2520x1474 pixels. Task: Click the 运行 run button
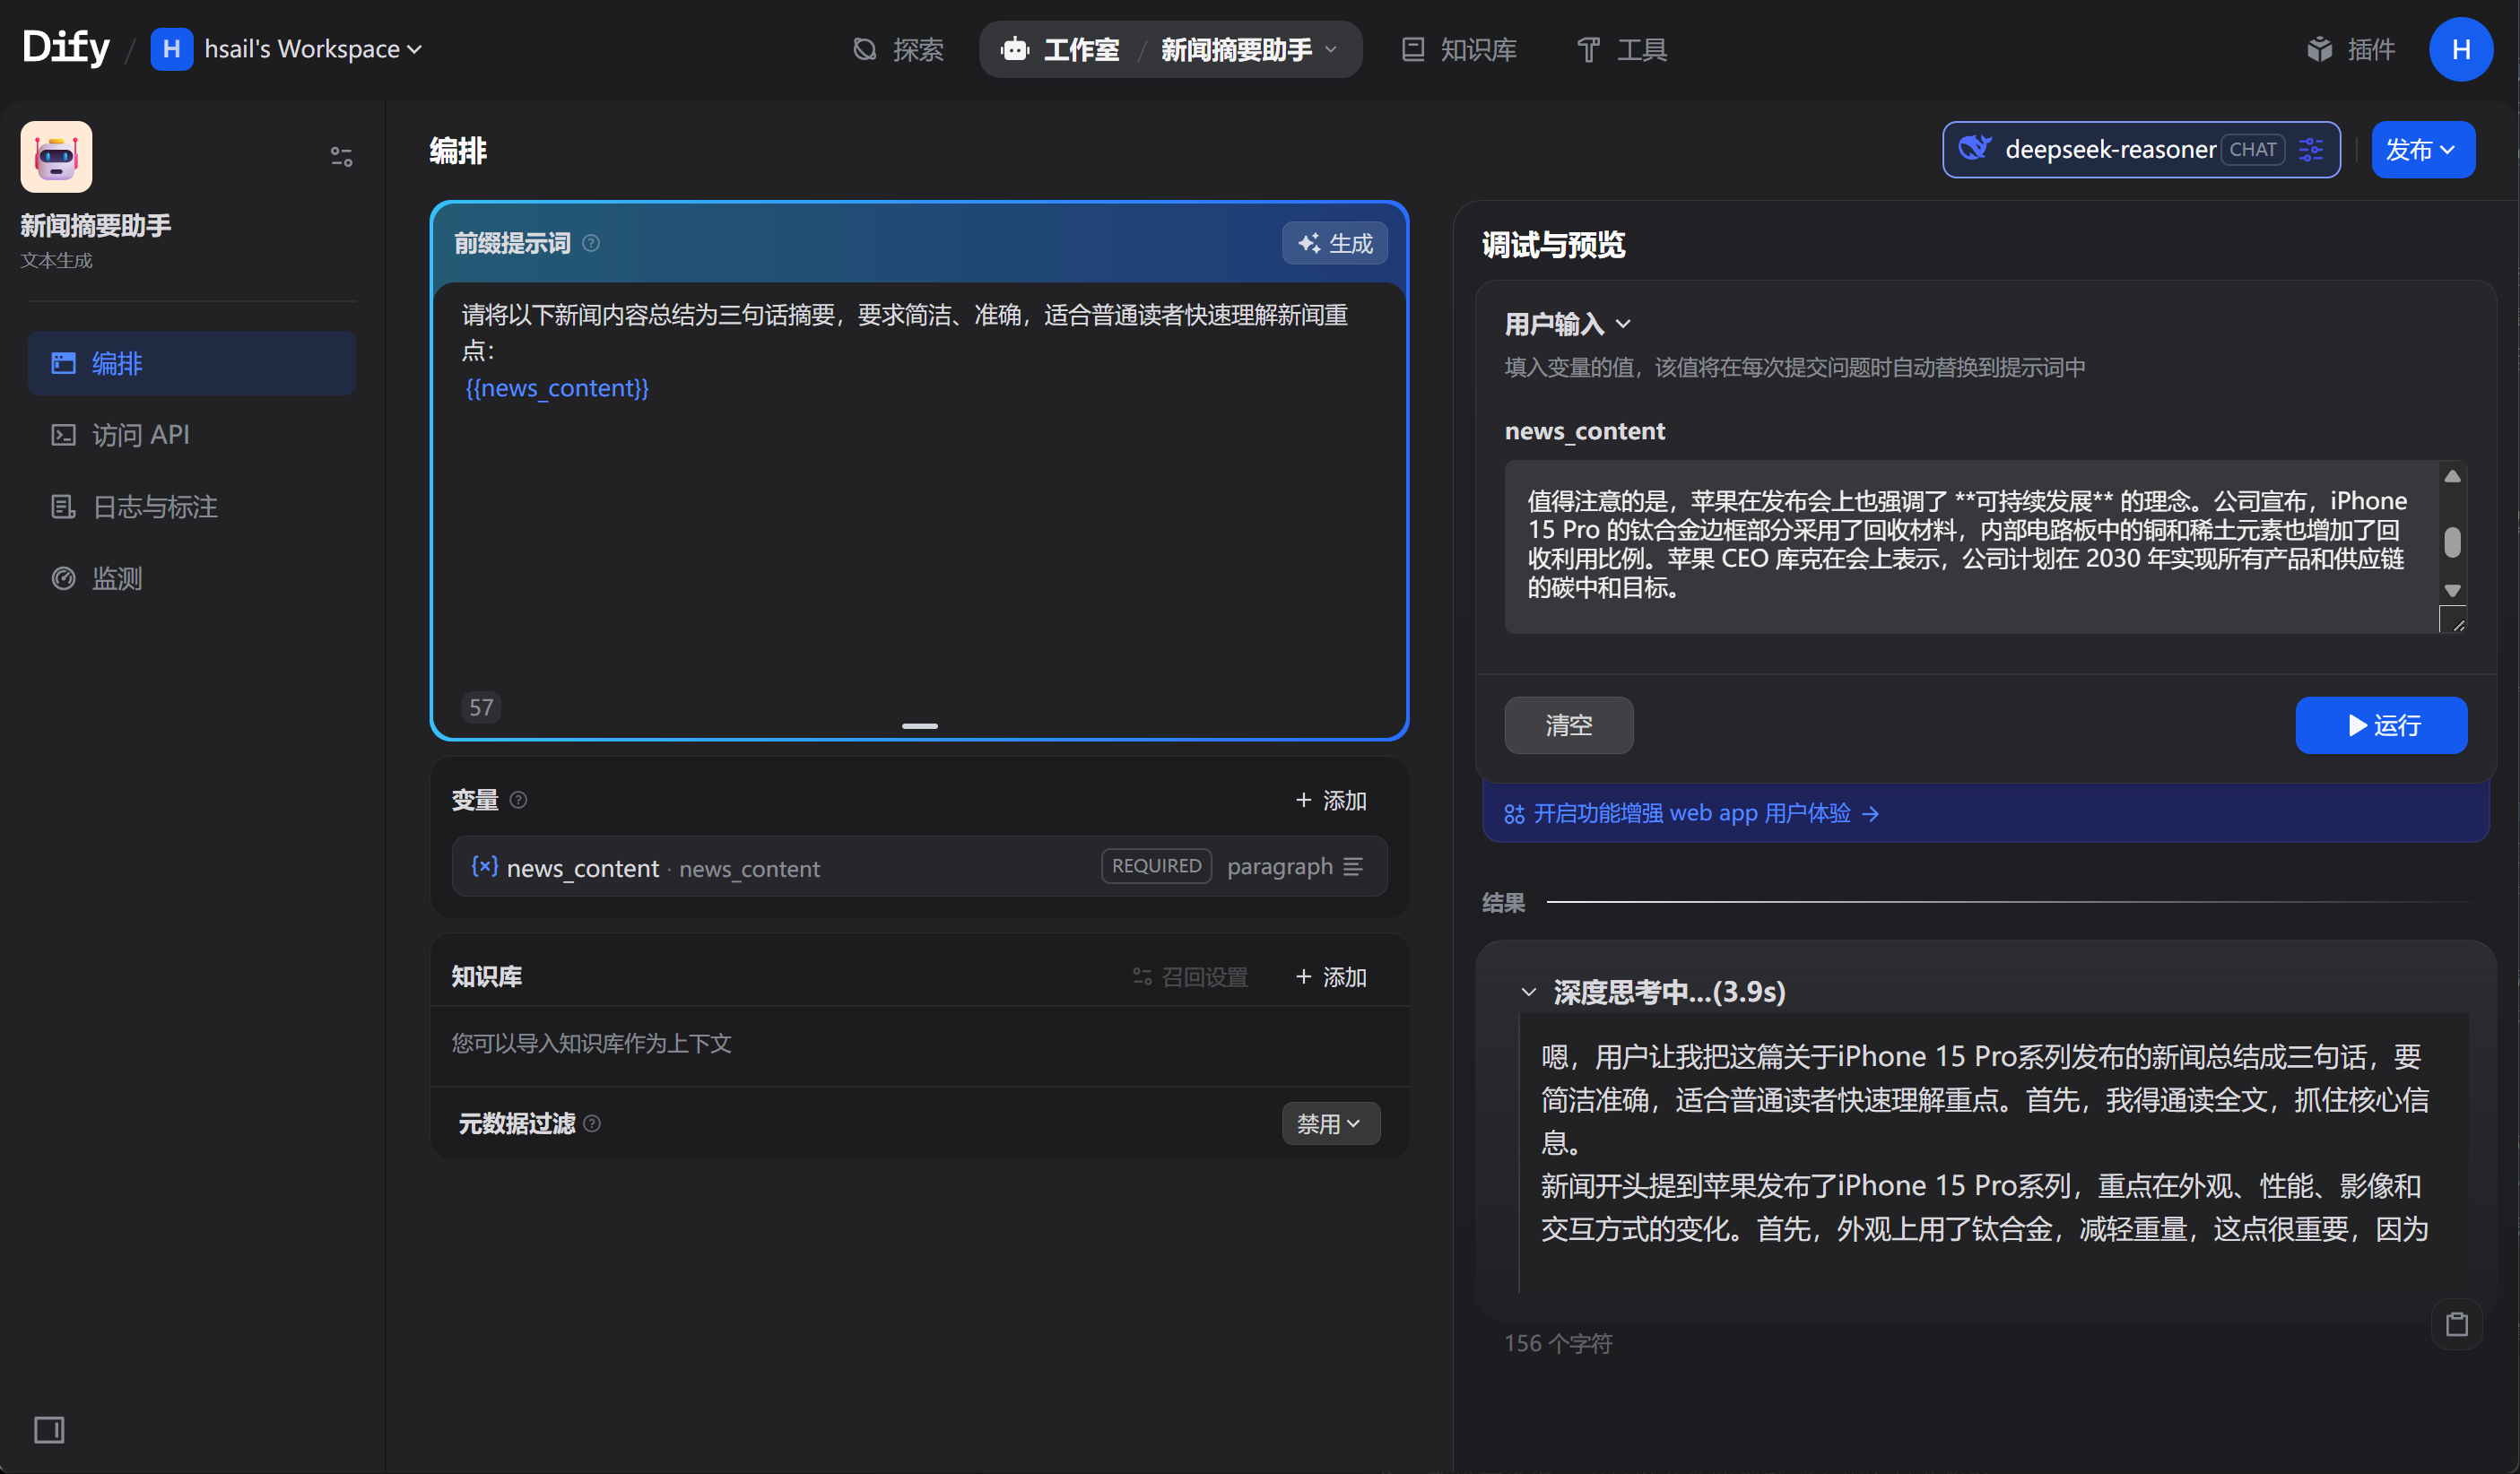point(2381,725)
